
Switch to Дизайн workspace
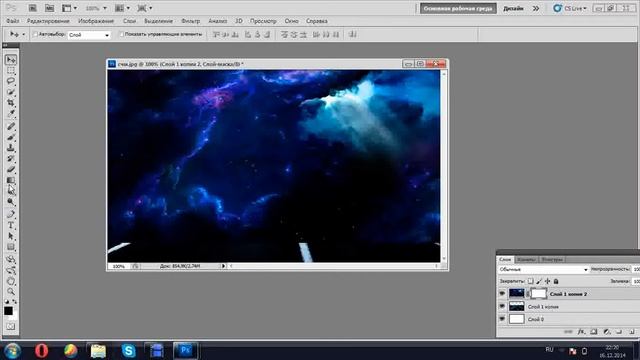click(513, 8)
